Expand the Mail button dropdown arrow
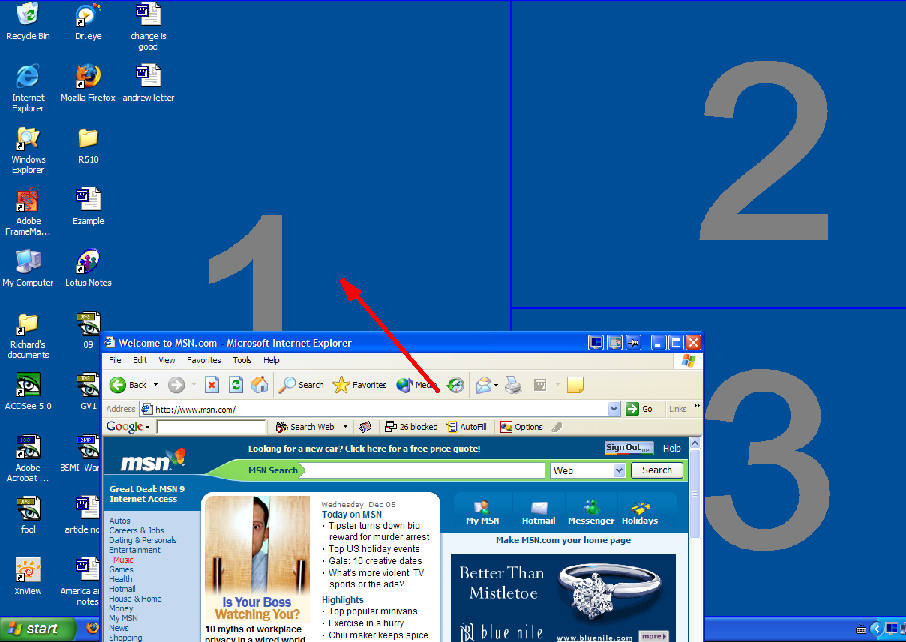The image size is (906, 642). [x=496, y=385]
